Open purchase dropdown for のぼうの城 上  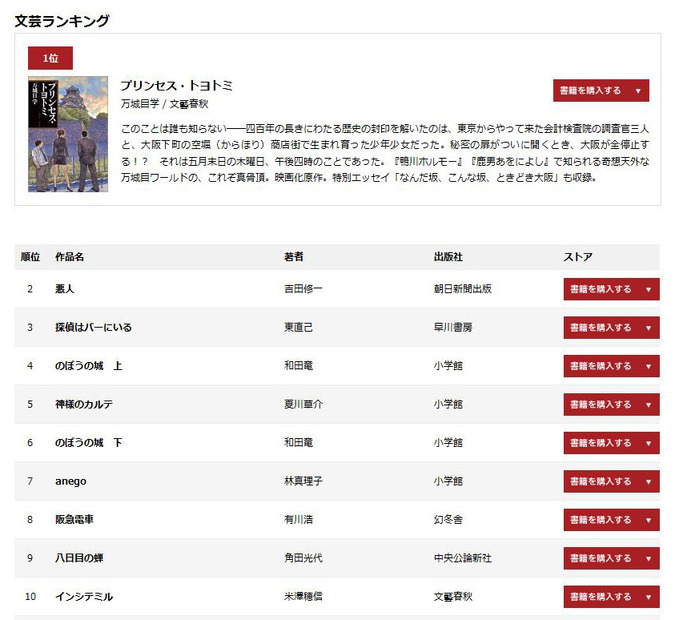click(x=611, y=366)
